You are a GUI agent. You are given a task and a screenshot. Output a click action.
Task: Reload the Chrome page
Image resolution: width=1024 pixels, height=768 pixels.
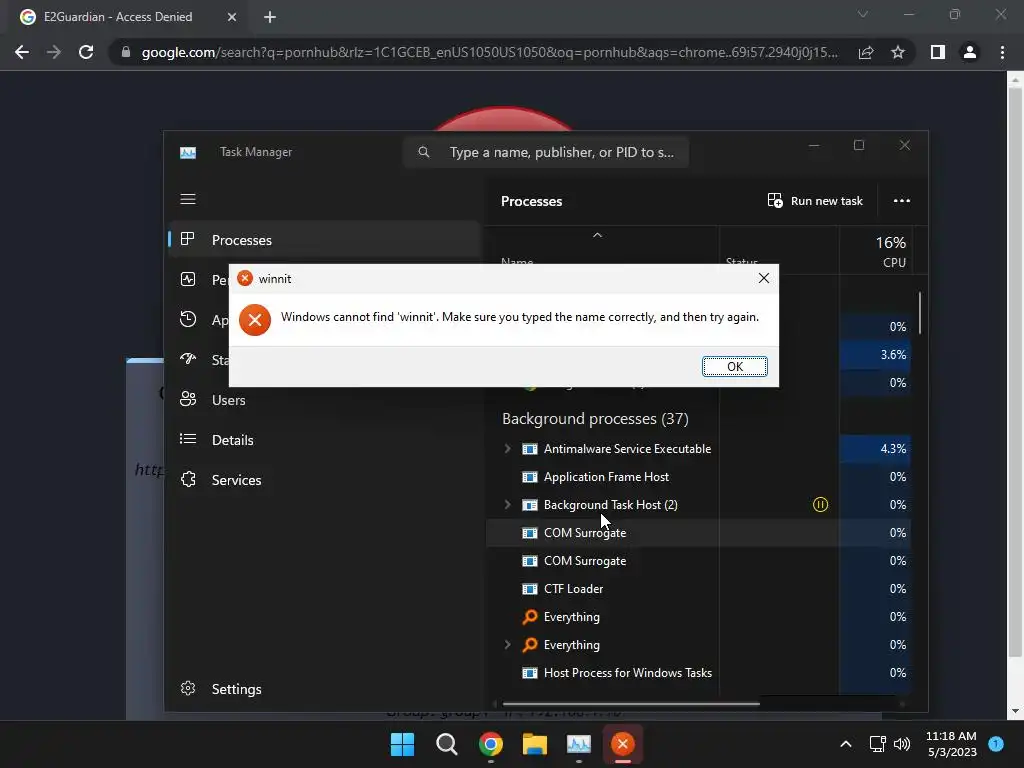[86, 52]
